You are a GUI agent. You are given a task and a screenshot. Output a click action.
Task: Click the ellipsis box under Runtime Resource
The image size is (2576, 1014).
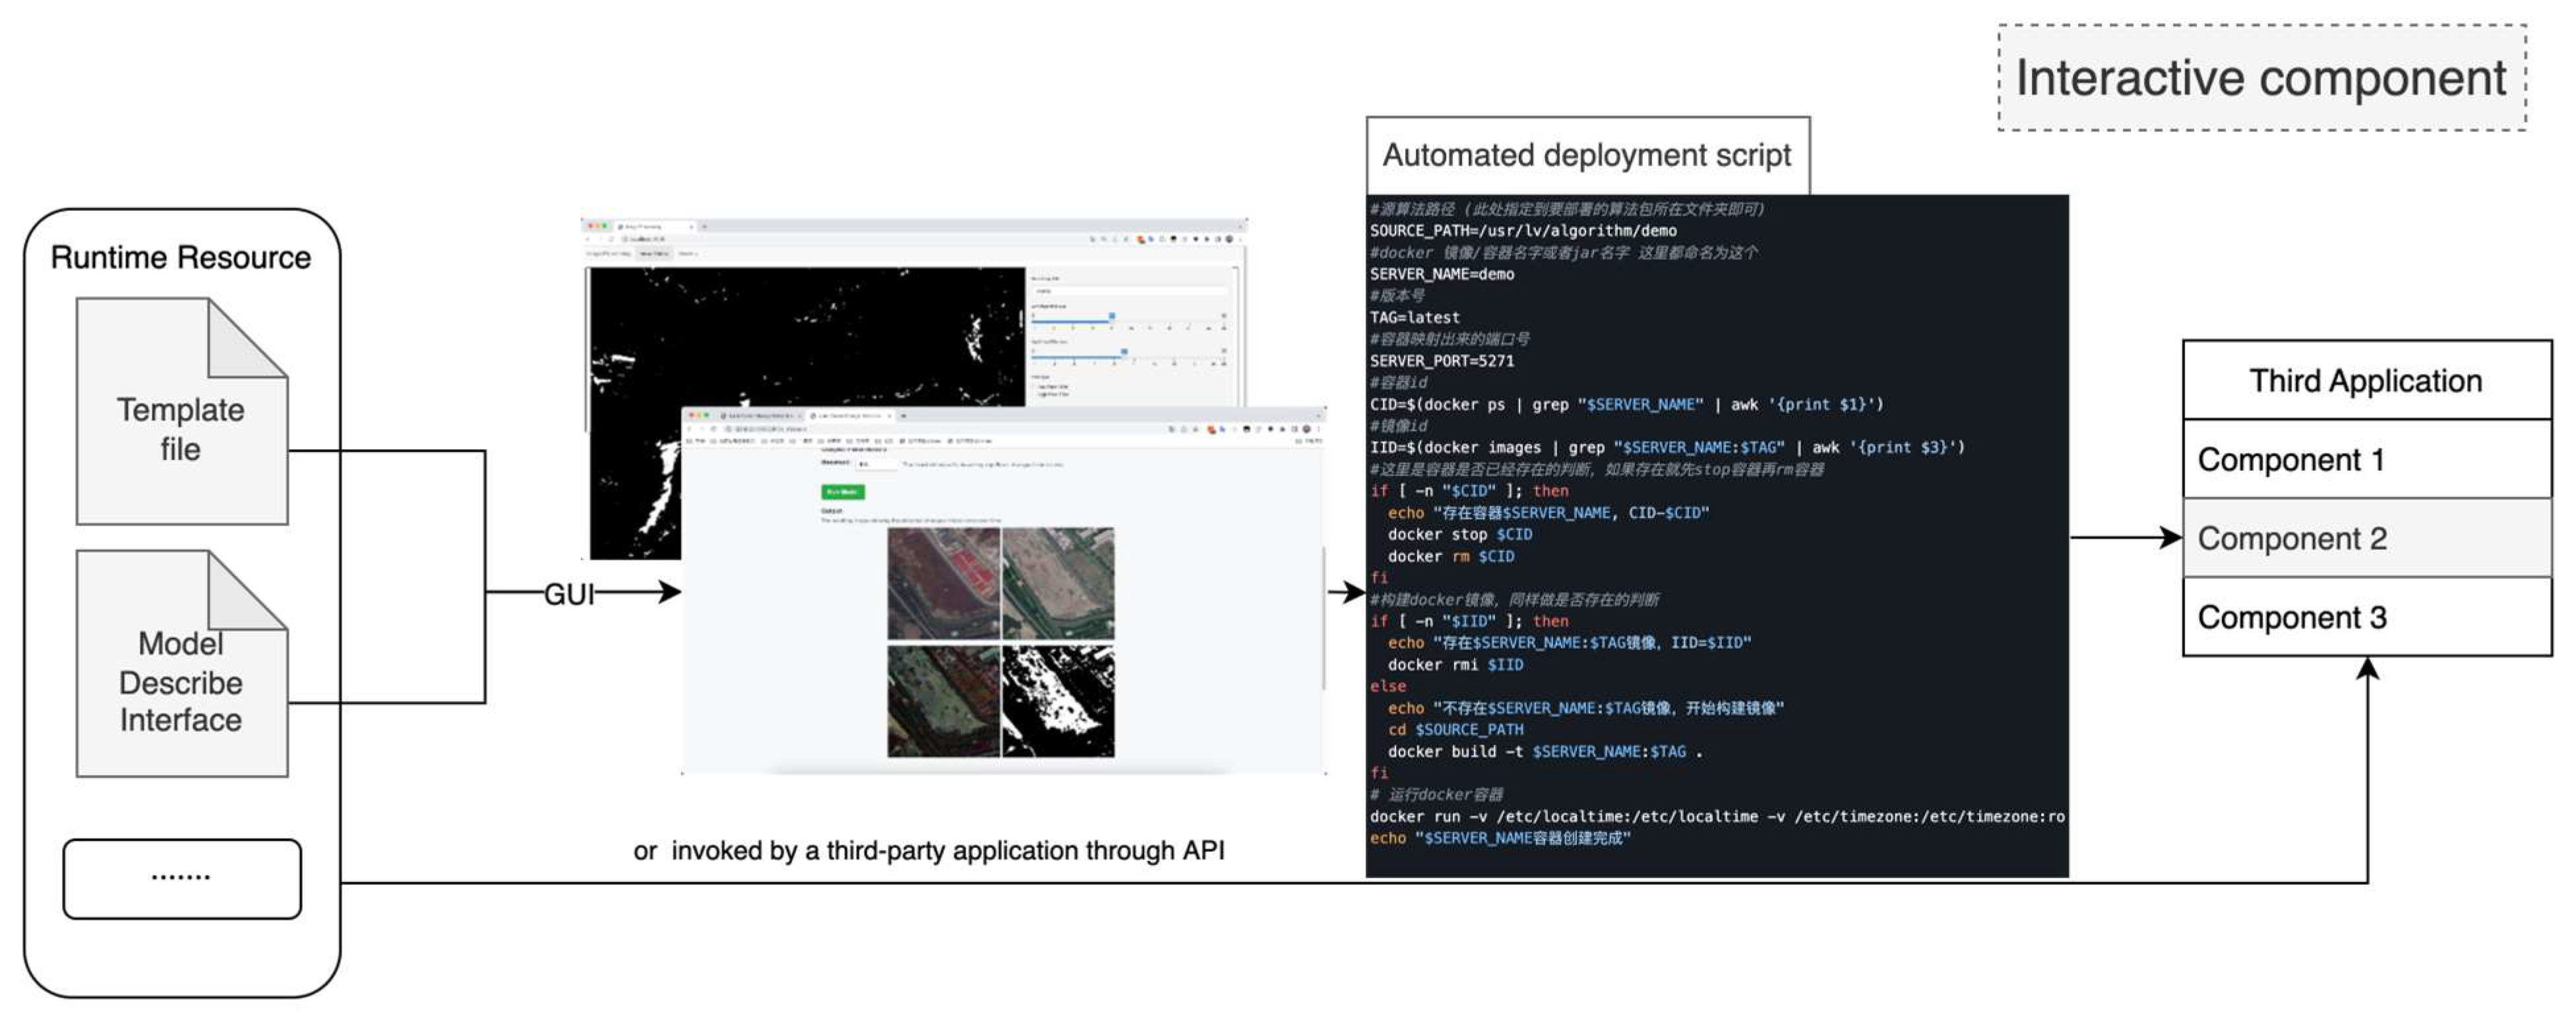pyautogui.click(x=181, y=878)
